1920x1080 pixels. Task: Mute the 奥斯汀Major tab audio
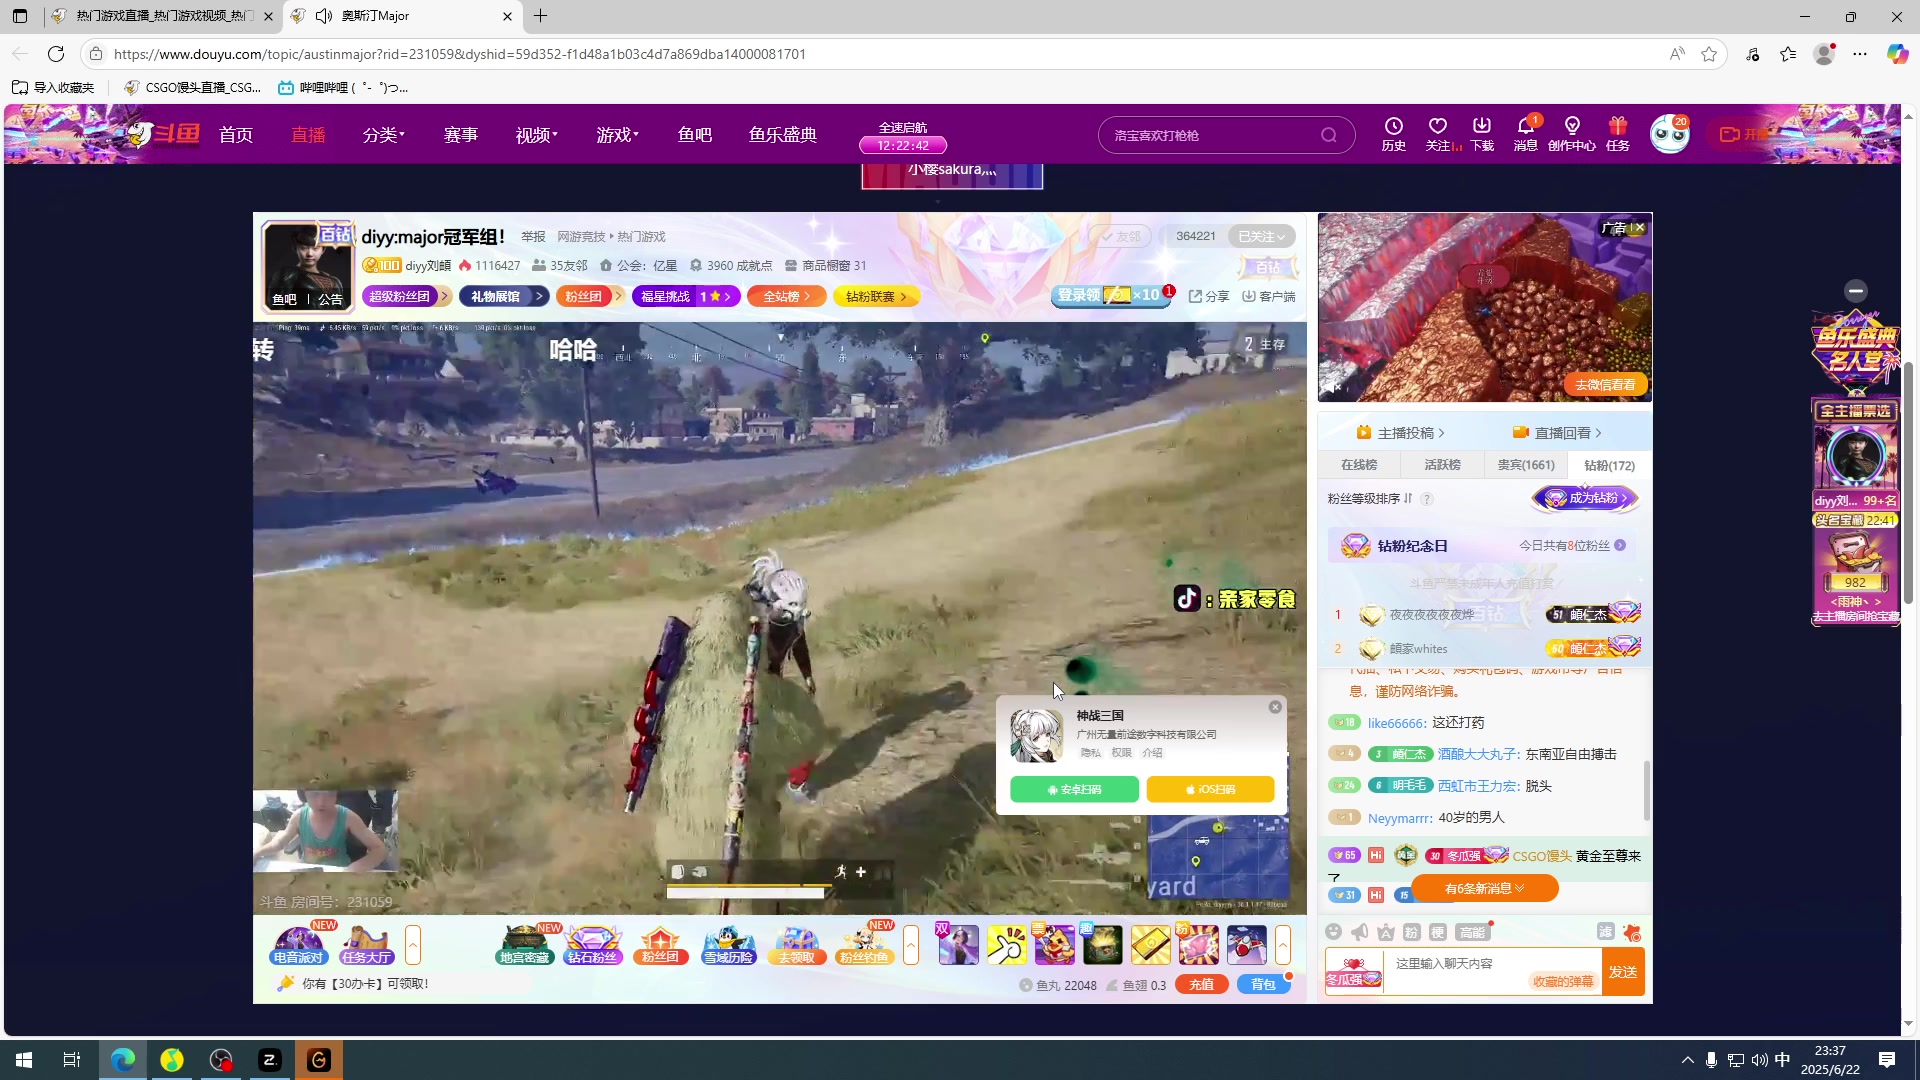click(324, 16)
